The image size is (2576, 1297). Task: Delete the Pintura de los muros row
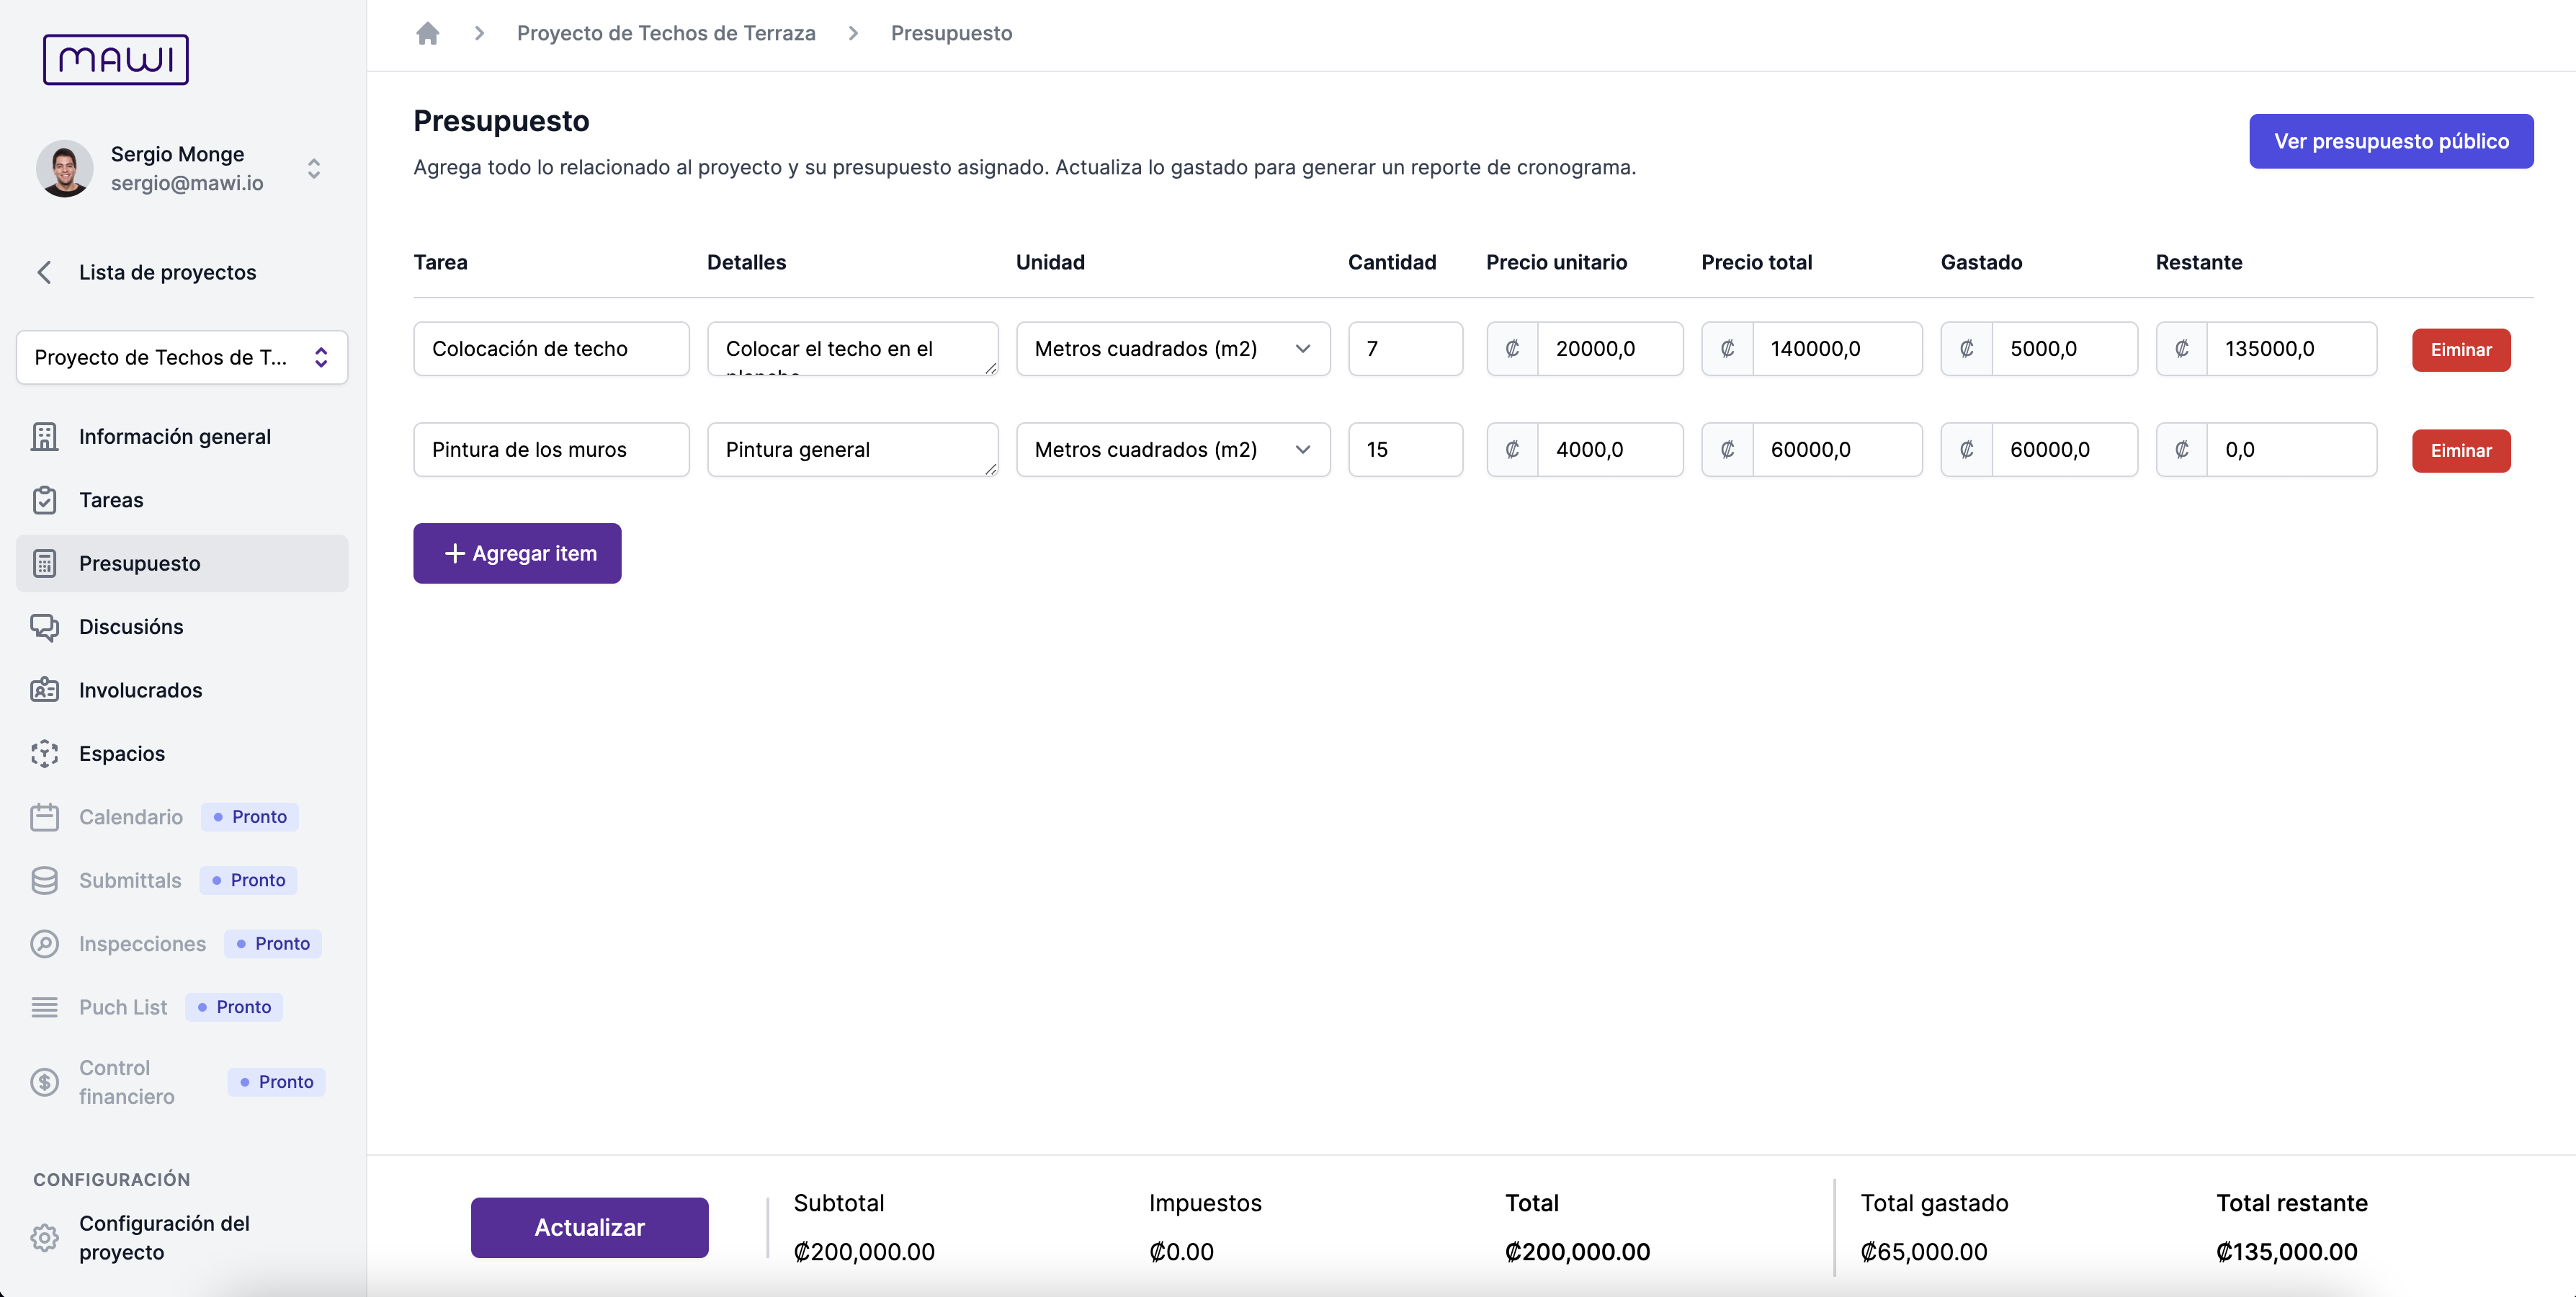2460,451
